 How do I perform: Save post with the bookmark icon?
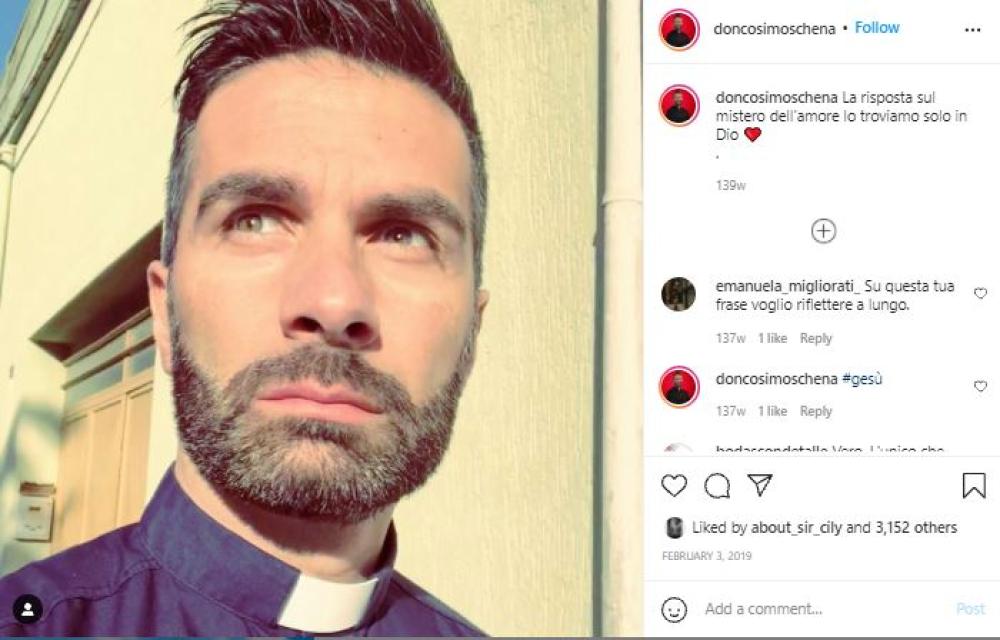974,486
